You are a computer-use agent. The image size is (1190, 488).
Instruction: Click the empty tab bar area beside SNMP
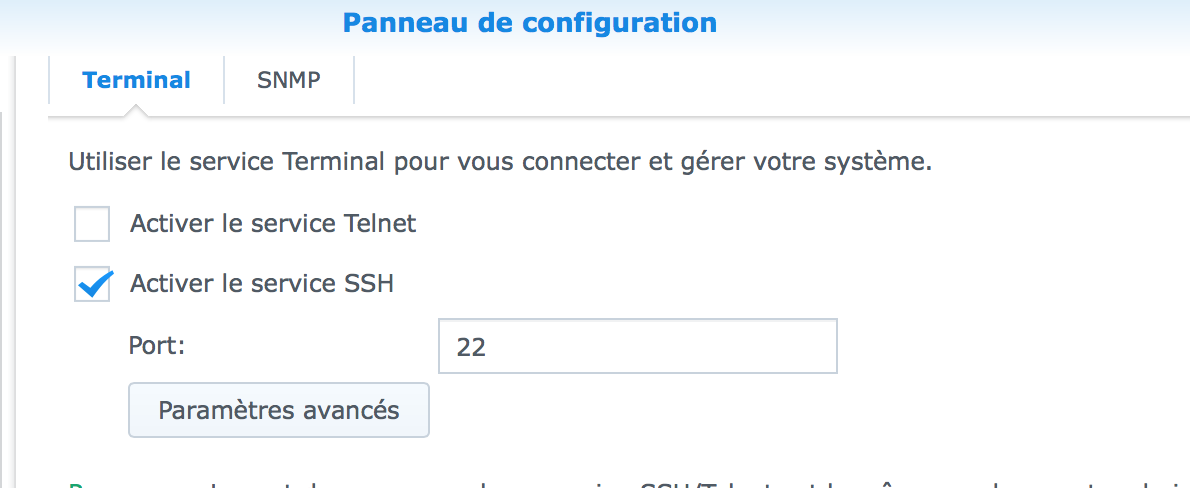tap(770, 80)
